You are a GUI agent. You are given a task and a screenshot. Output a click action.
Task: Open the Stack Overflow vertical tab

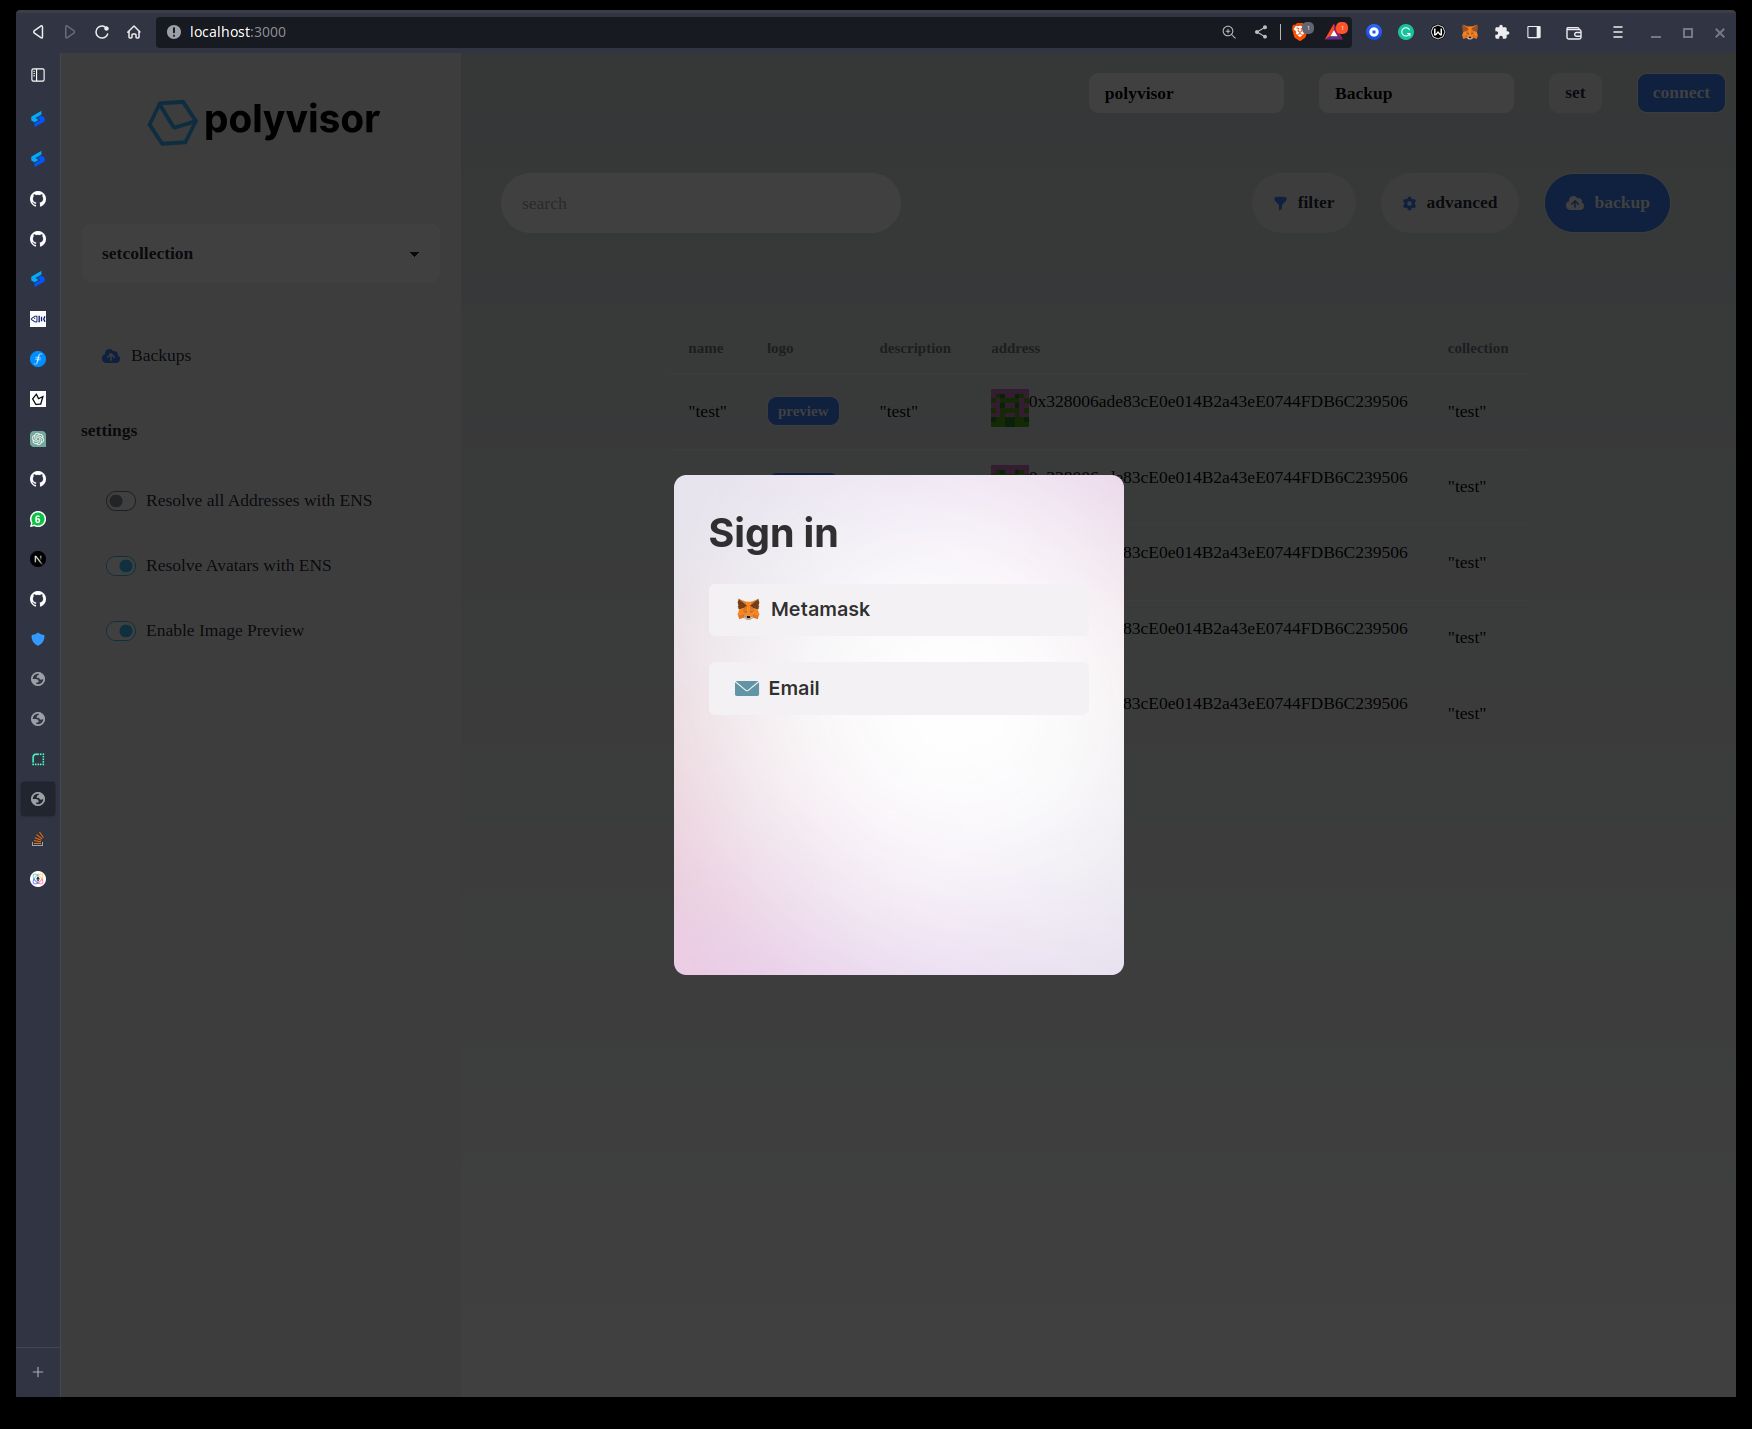[x=38, y=839]
